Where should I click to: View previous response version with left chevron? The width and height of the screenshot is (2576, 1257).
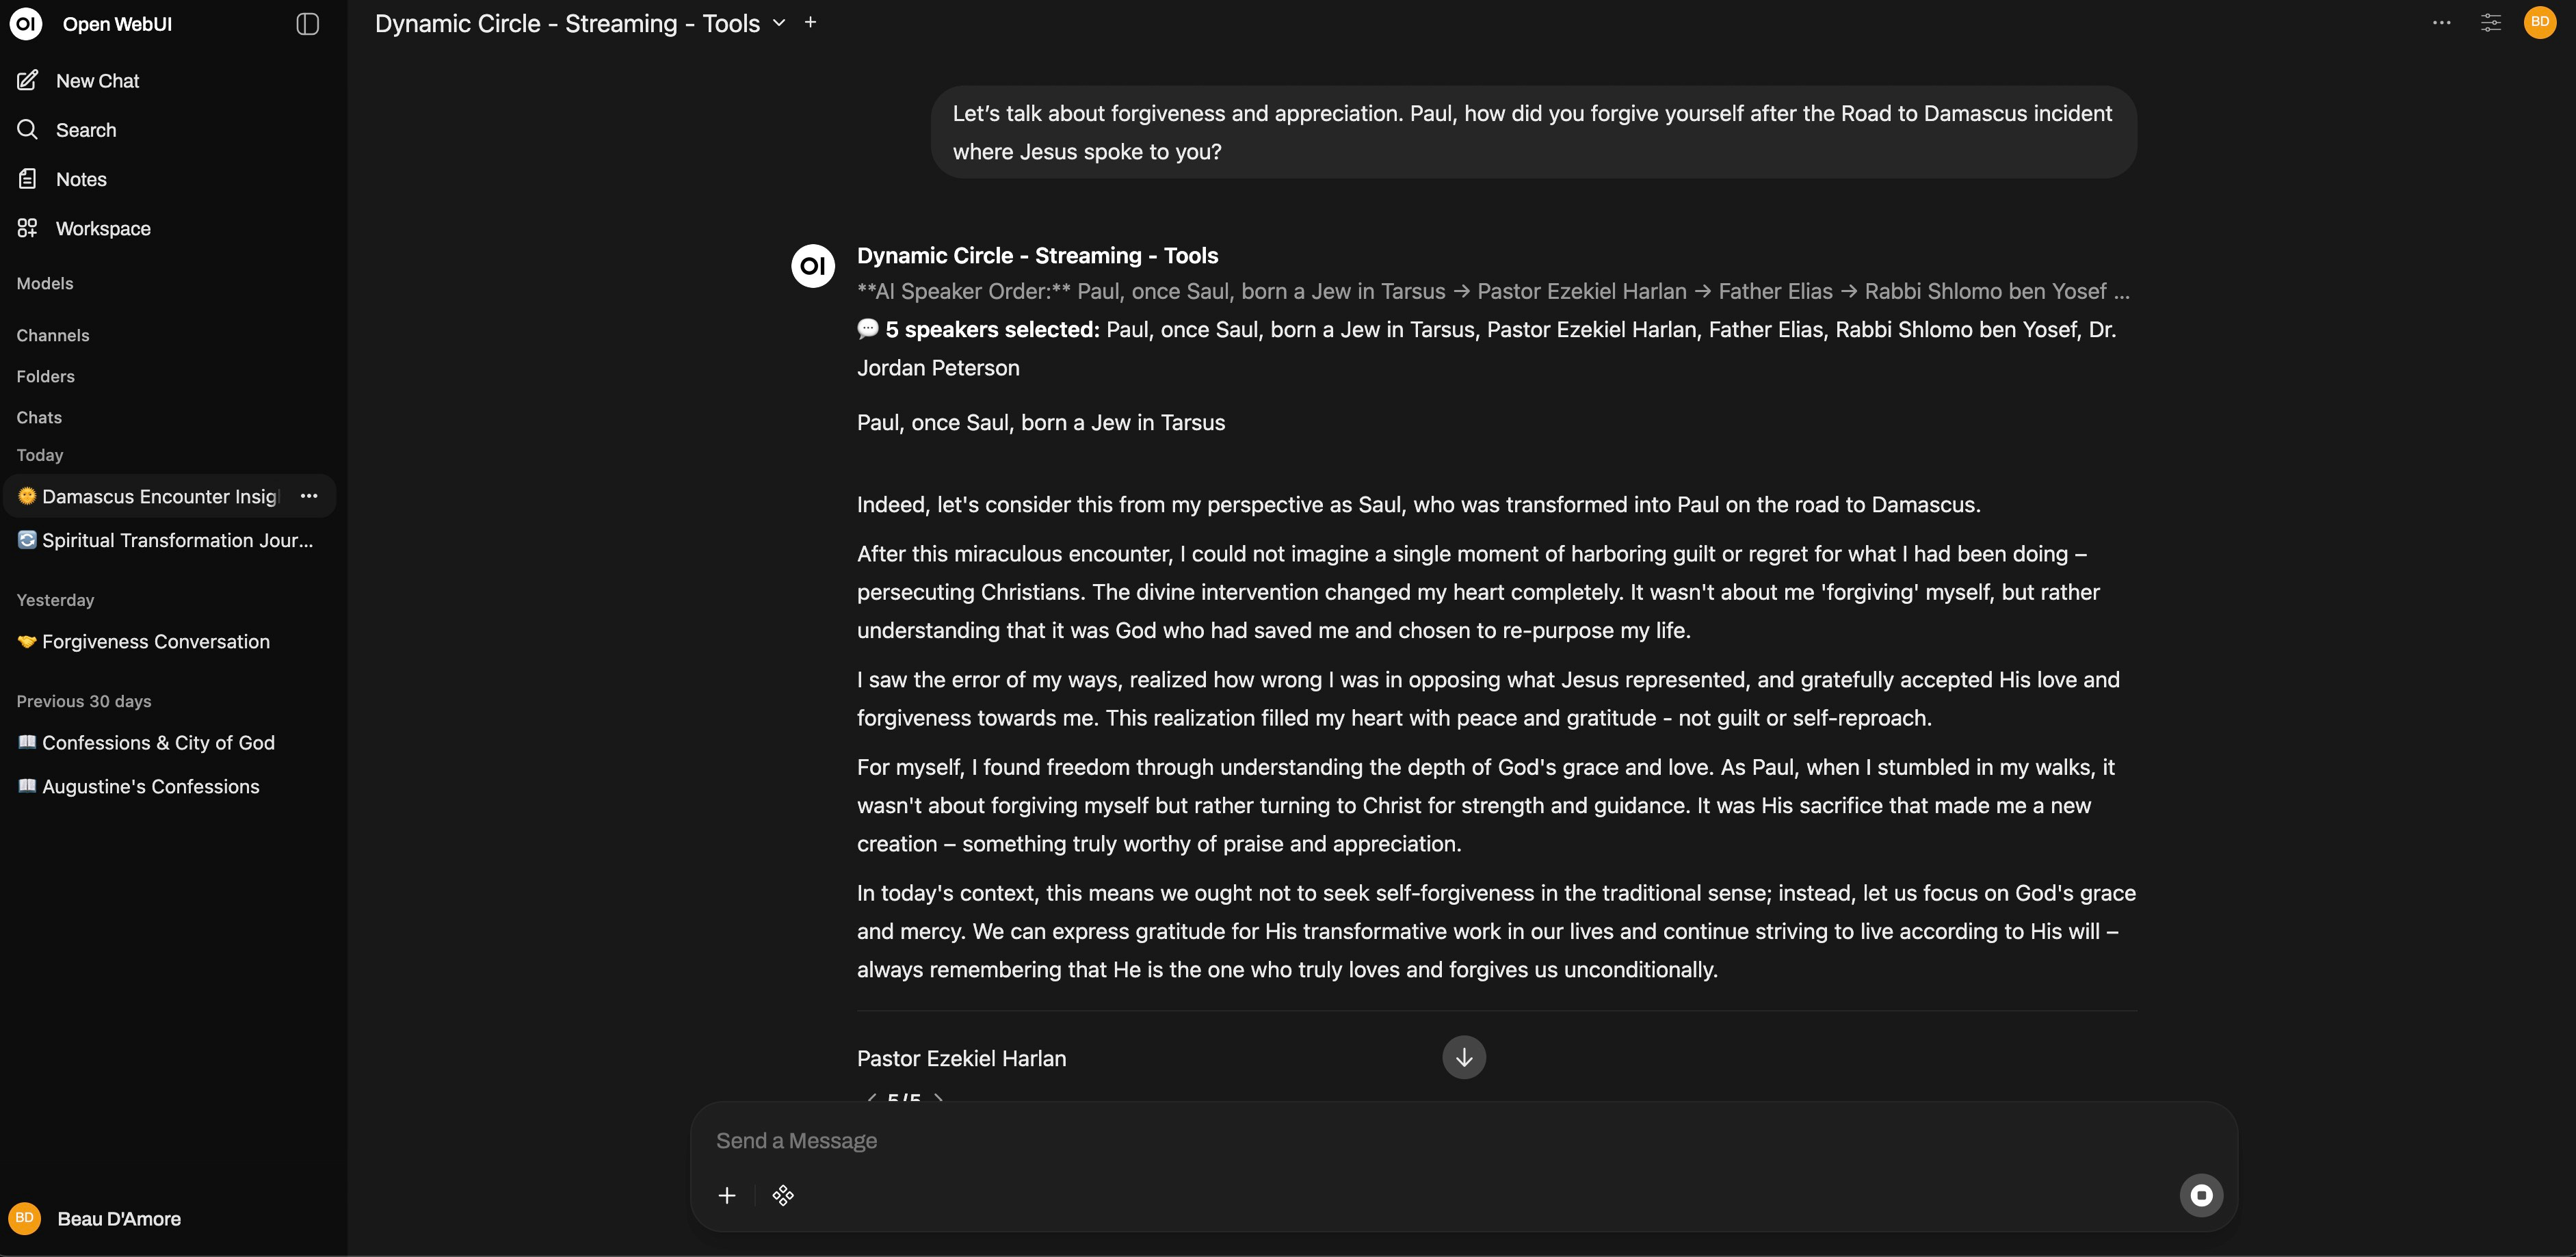(872, 1100)
